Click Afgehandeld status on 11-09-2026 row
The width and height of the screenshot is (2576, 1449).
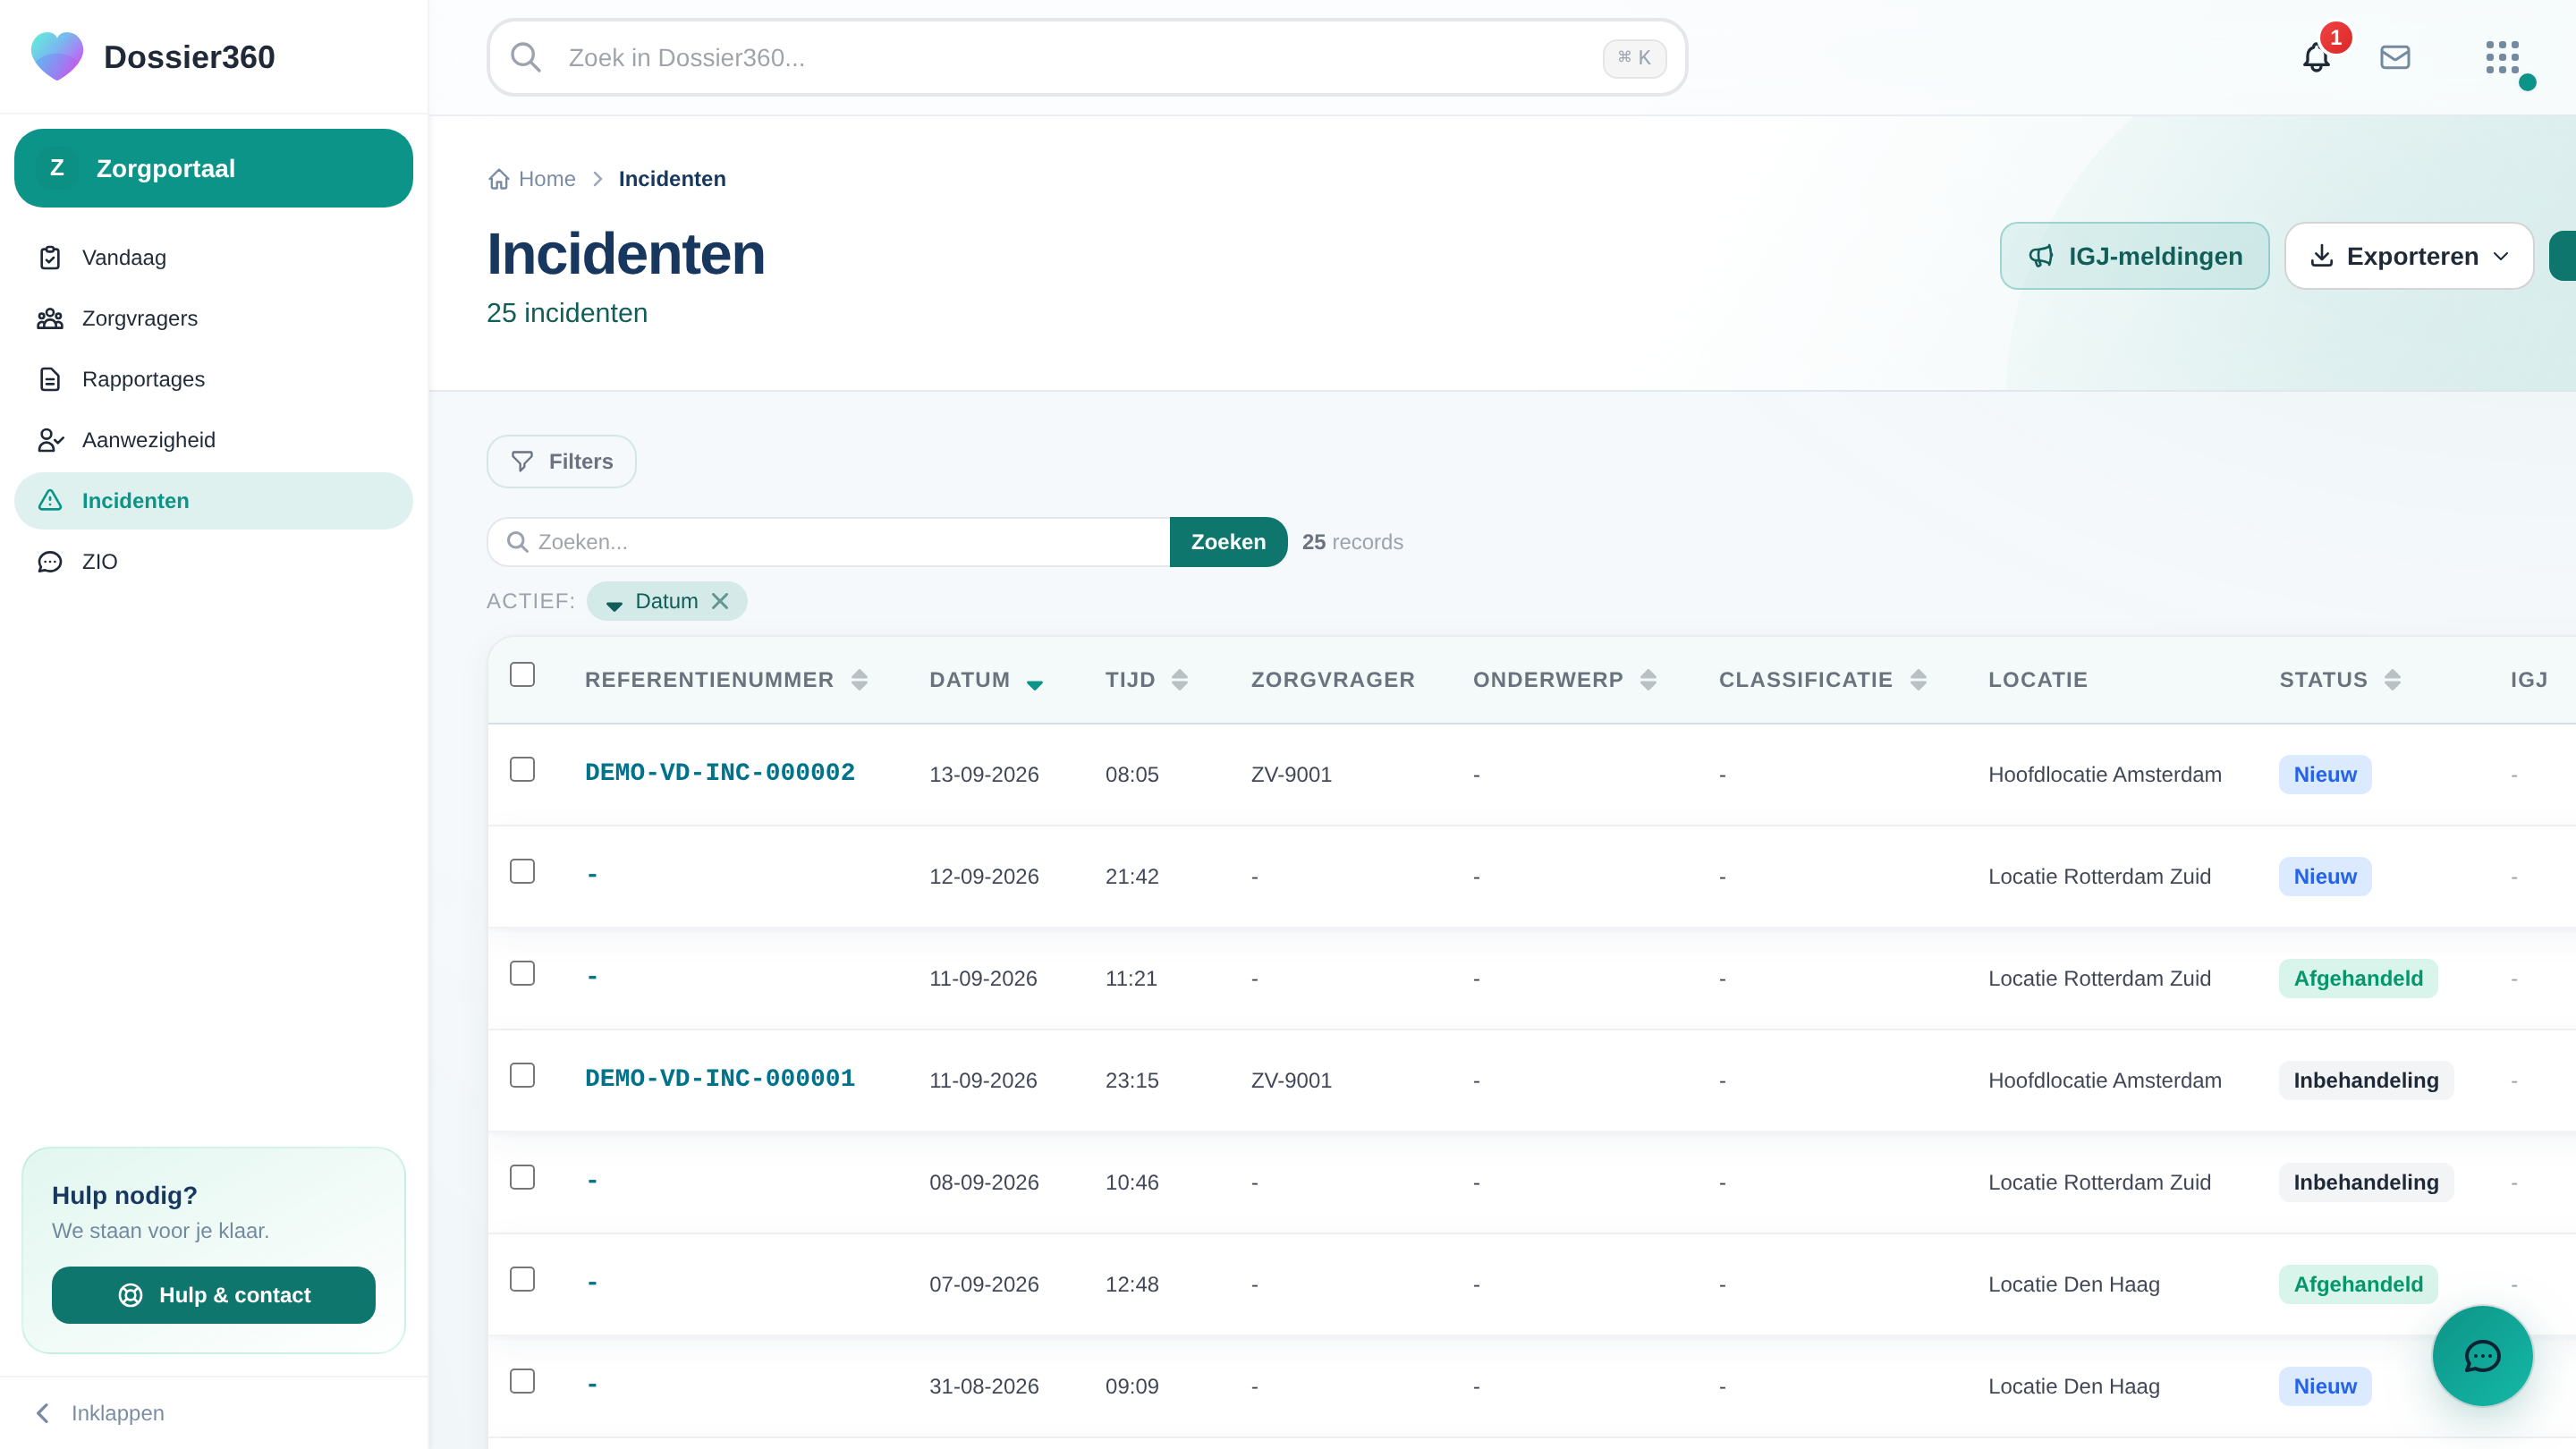[2358, 979]
